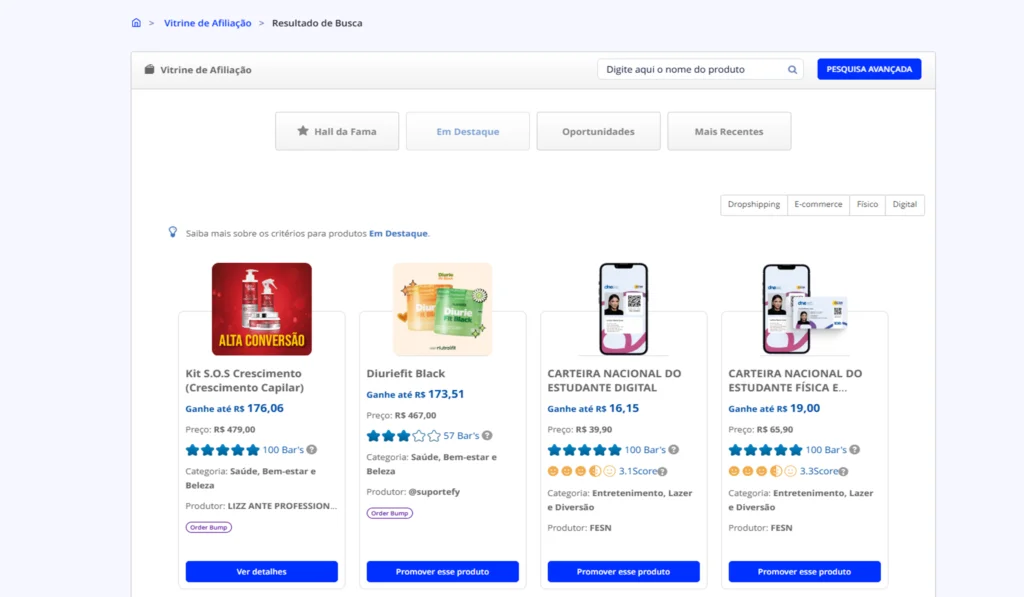Image resolution: width=1024 pixels, height=597 pixels.
Task: Toggle the E-commerce product filter
Action: (818, 204)
